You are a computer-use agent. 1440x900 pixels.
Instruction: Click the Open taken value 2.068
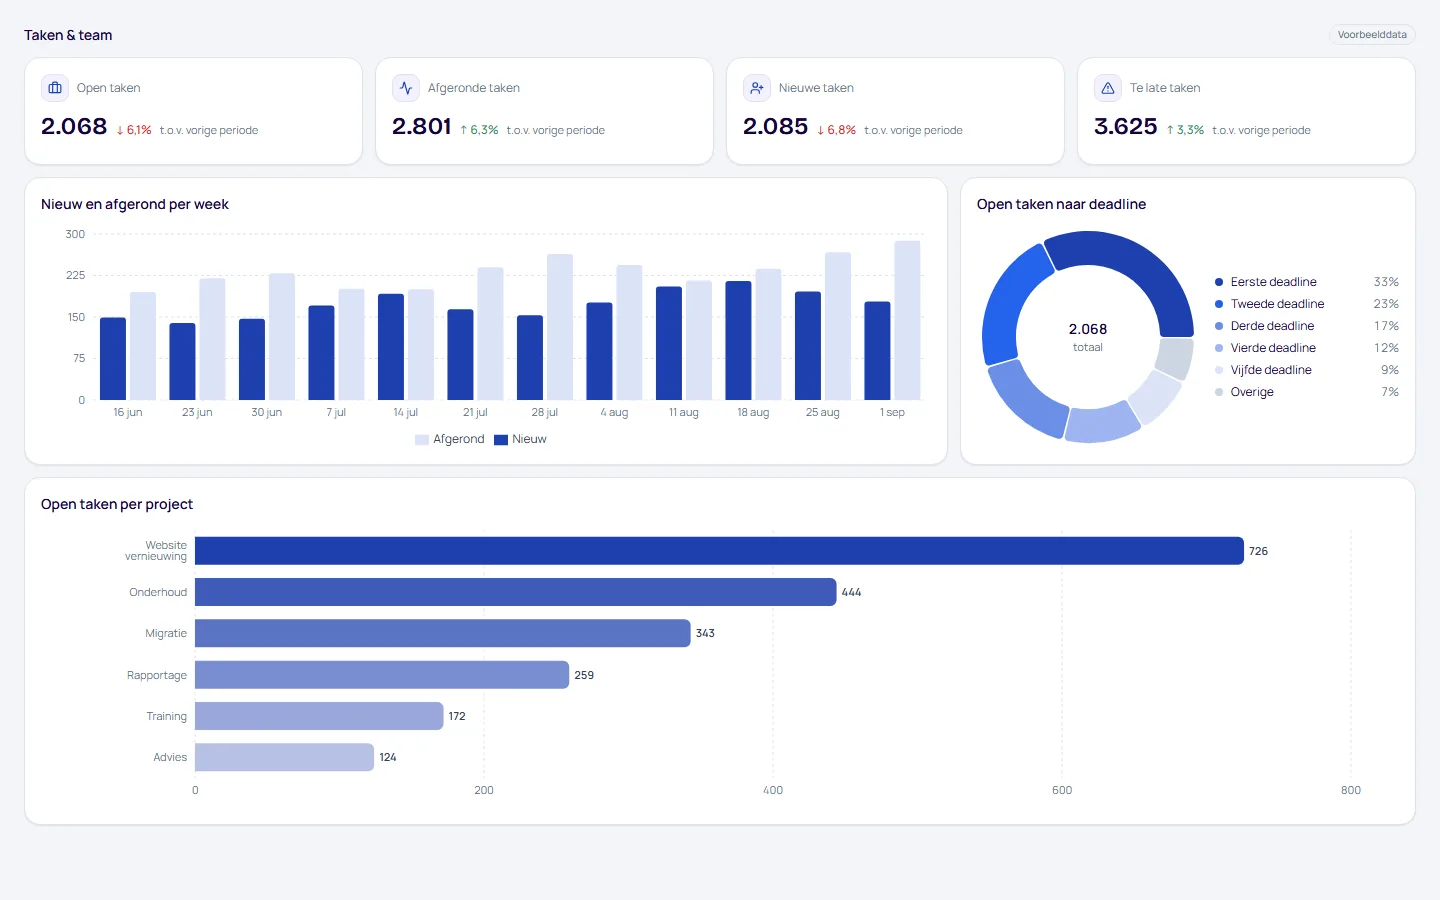pos(74,127)
